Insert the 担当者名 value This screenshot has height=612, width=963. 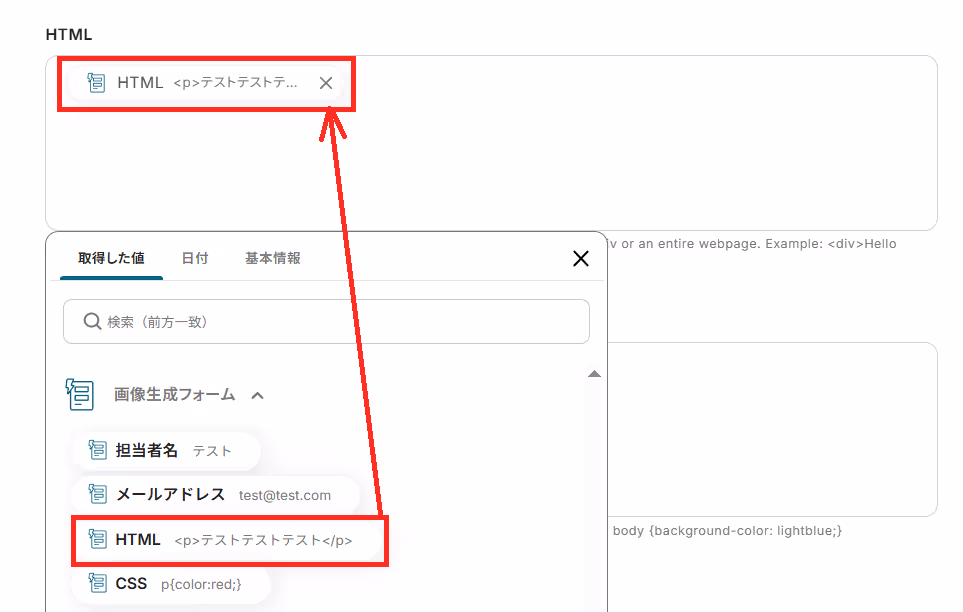tap(166, 451)
